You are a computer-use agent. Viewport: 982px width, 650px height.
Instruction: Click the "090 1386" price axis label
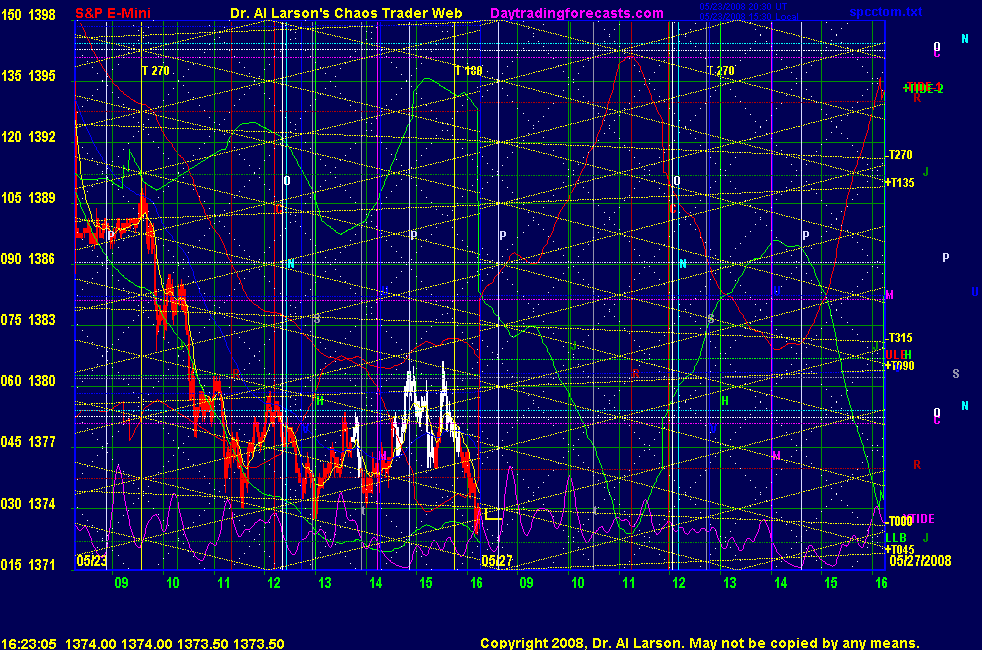(28, 259)
